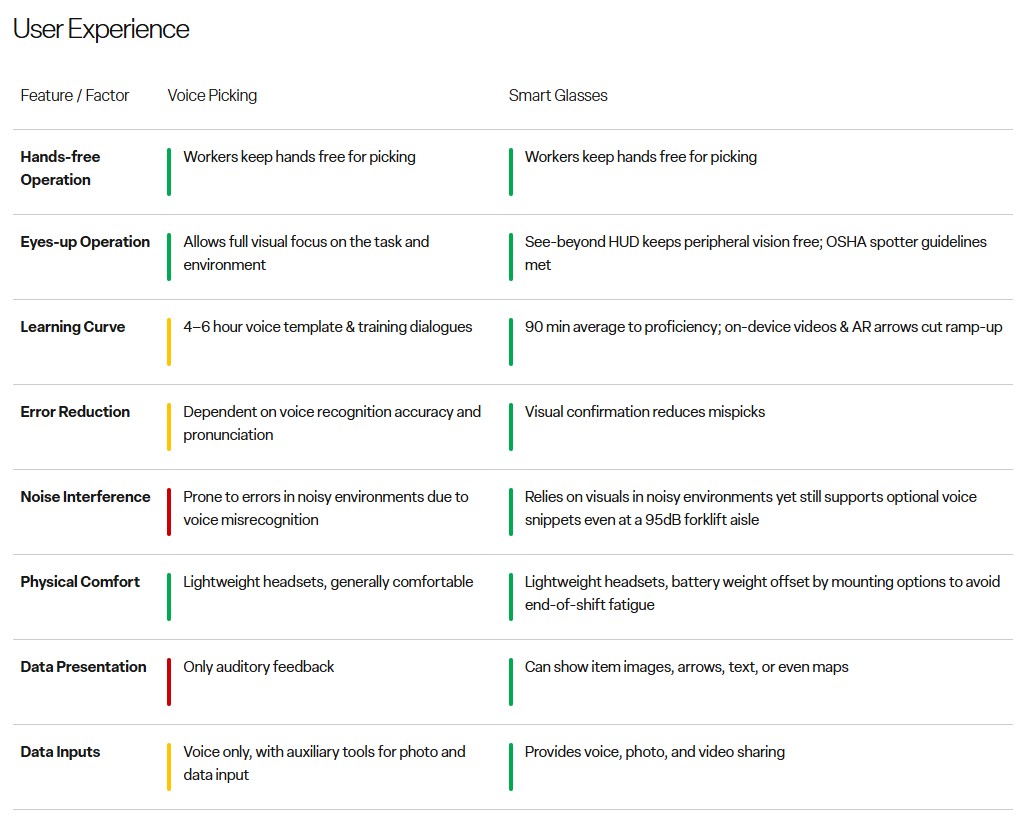Click the Data Presentation row label
The width and height of the screenshot is (1036, 825).
click(83, 667)
